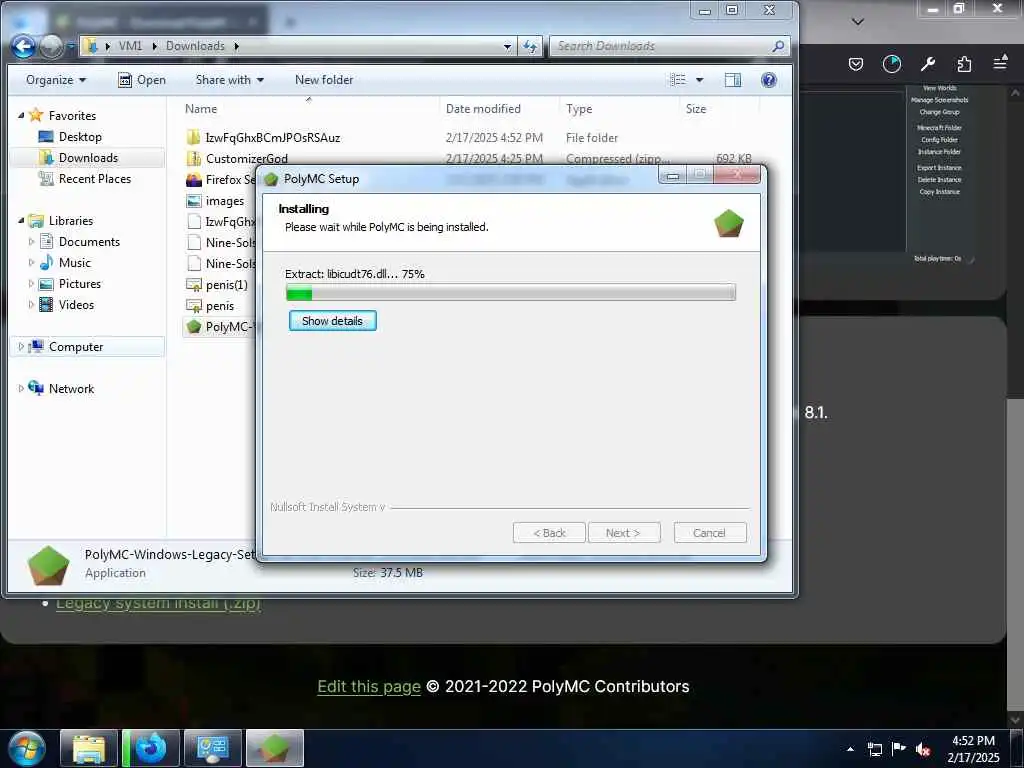Viewport: 1024px width, 768px height.
Task: Click New folder in Explorer toolbar
Action: (x=324, y=80)
